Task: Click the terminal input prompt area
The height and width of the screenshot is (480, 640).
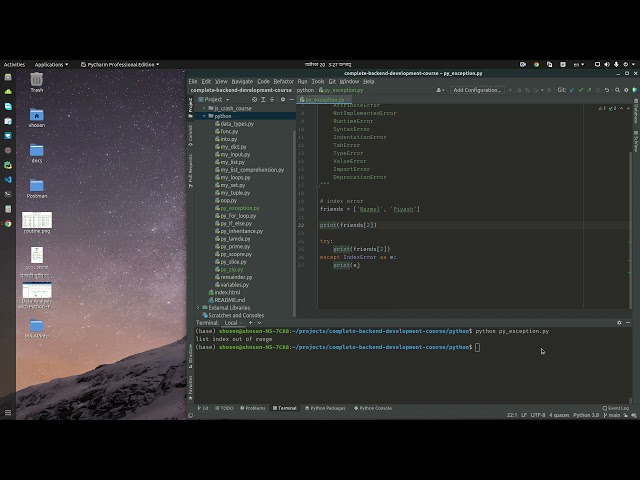Action: point(477,347)
